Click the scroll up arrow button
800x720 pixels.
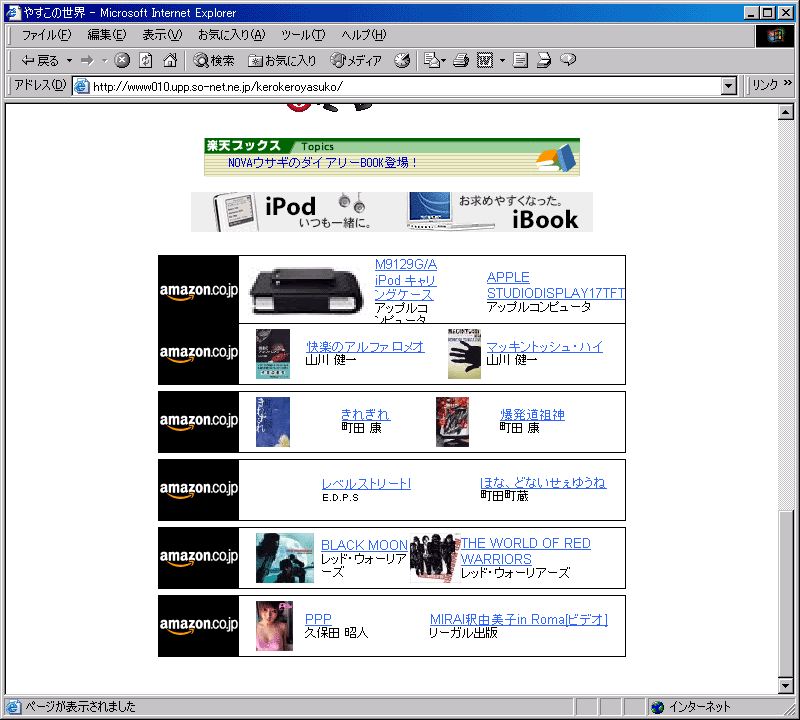point(786,112)
